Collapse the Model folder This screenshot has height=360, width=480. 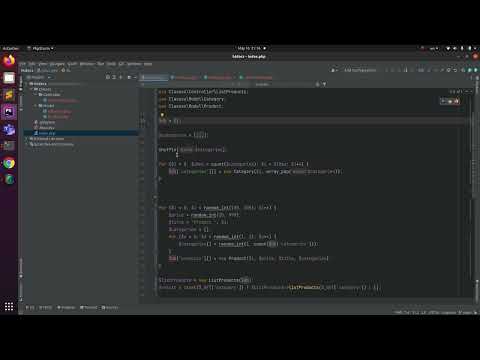36,106
